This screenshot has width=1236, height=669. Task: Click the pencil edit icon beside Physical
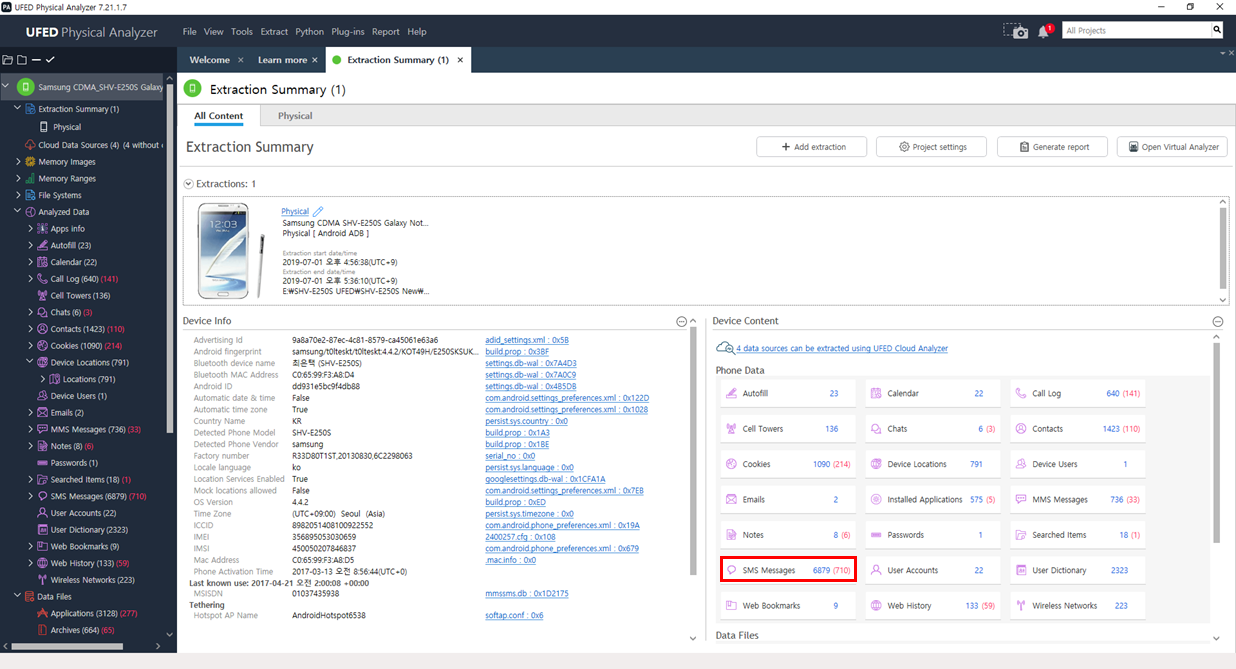pyautogui.click(x=318, y=212)
